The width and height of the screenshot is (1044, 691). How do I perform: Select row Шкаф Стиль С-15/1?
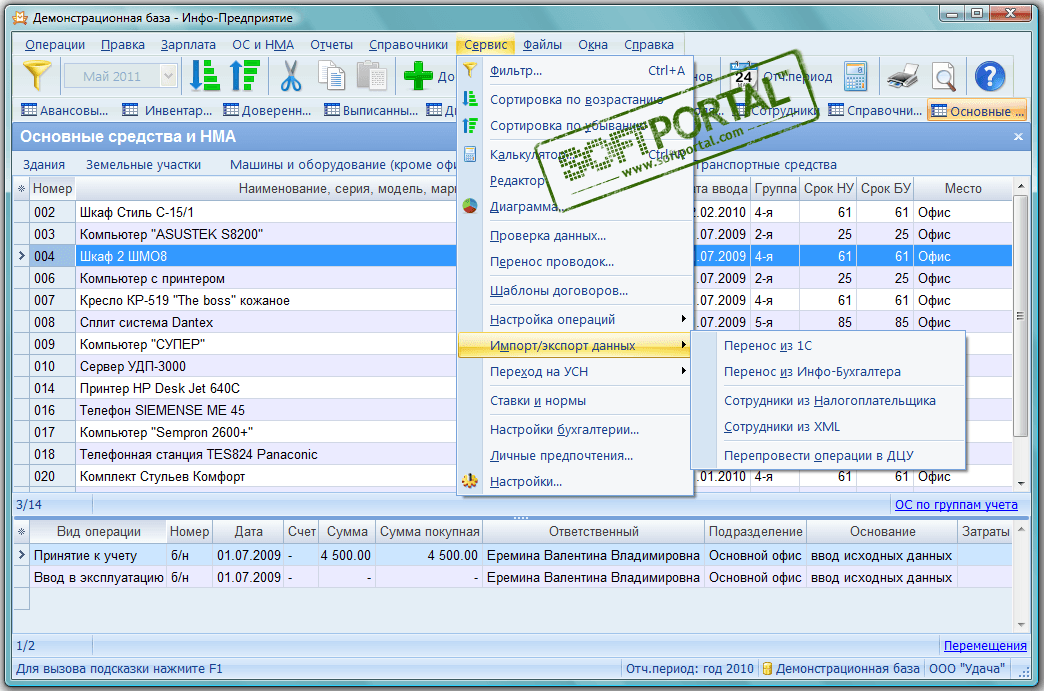coord(513,212)
